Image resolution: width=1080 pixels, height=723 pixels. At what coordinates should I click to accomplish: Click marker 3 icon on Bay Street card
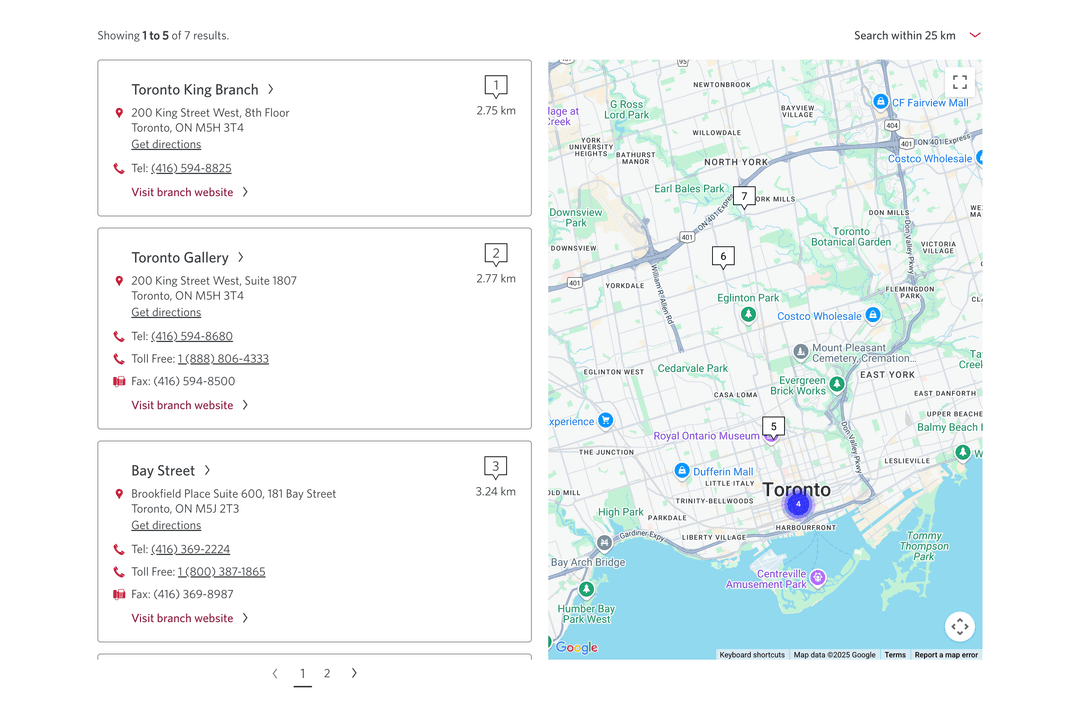point(496,468)
